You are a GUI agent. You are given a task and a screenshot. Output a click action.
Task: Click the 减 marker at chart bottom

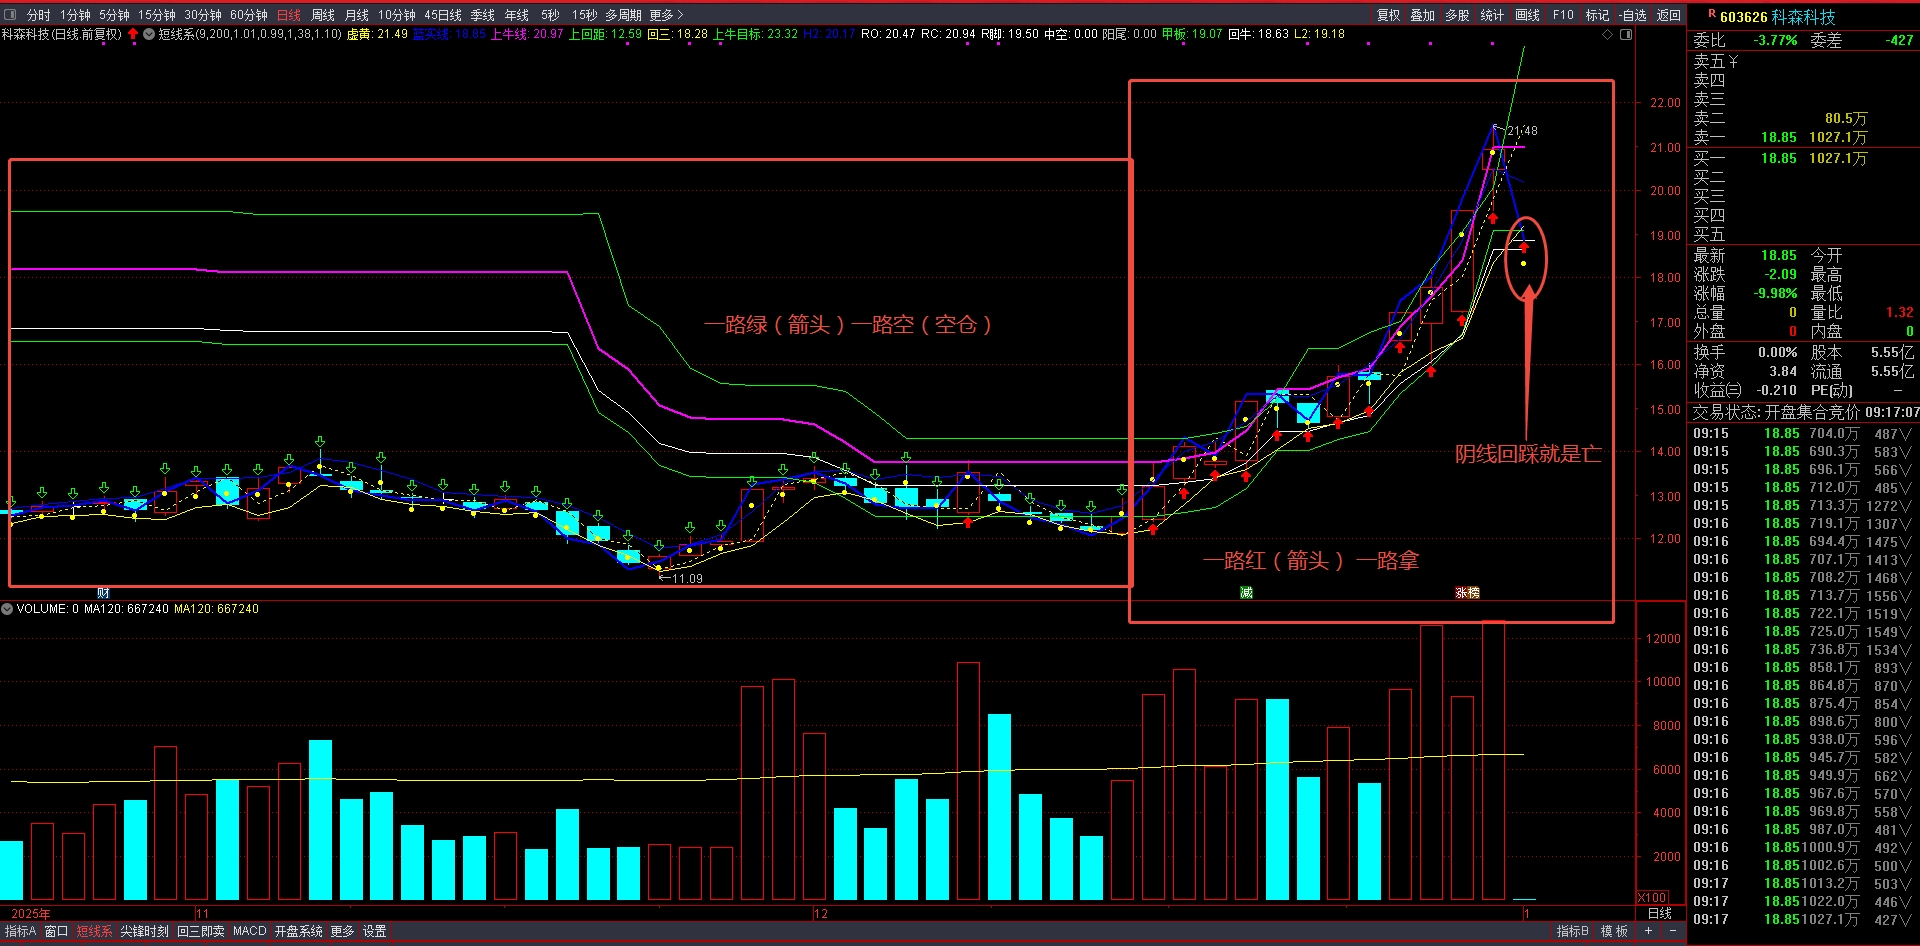[1246, 593]
